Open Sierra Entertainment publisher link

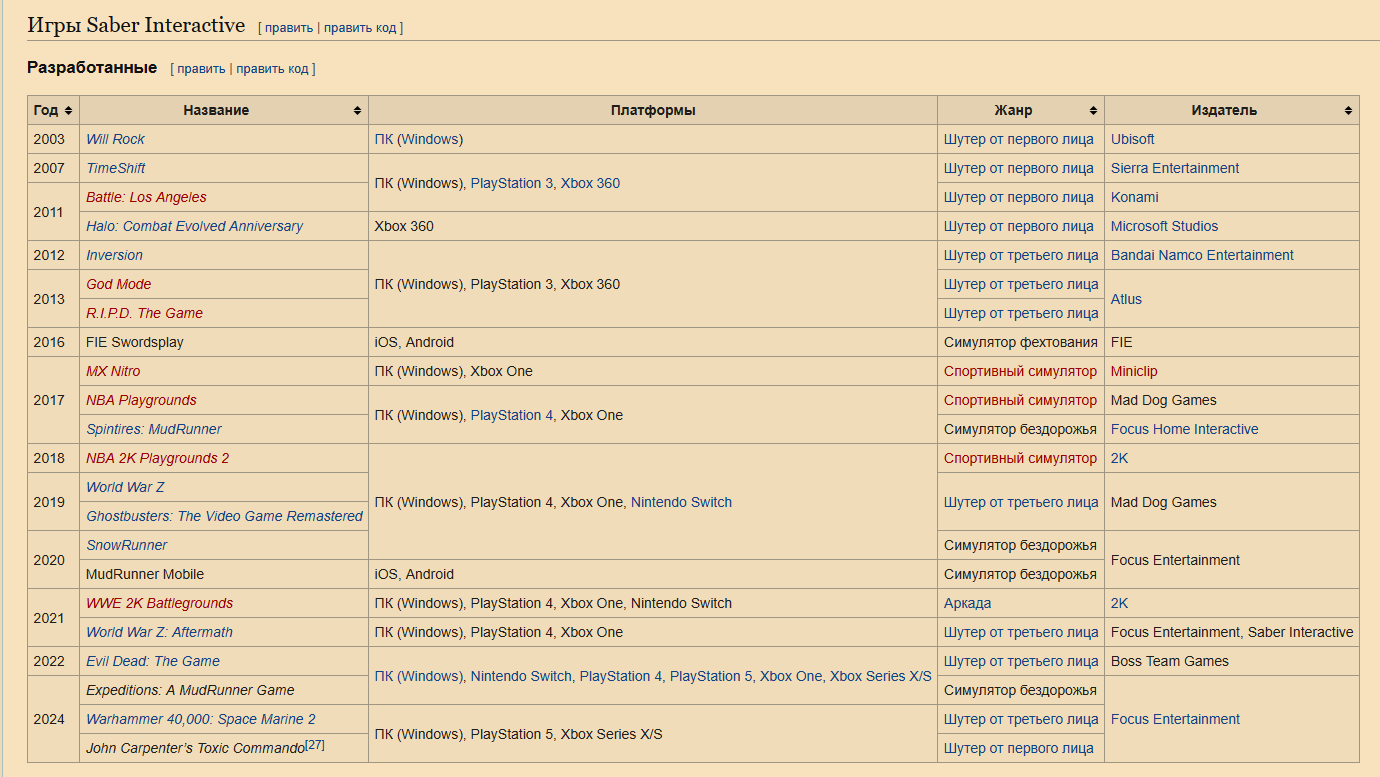[1175, 168]
